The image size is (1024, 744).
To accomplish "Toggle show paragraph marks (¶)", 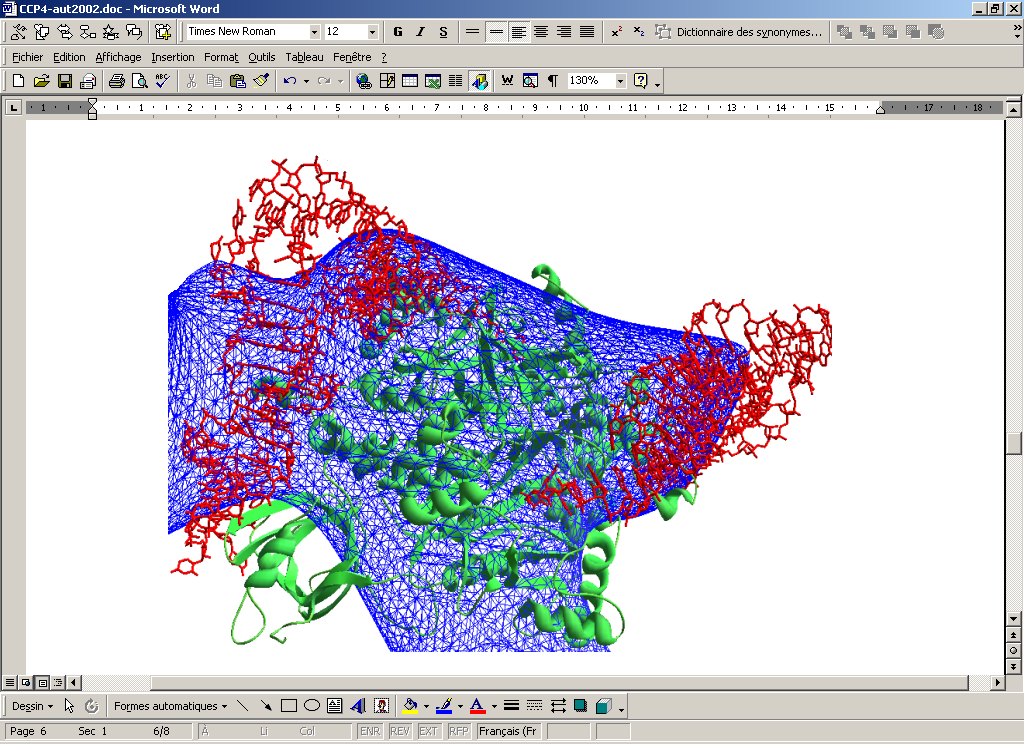I will (552, 81).
